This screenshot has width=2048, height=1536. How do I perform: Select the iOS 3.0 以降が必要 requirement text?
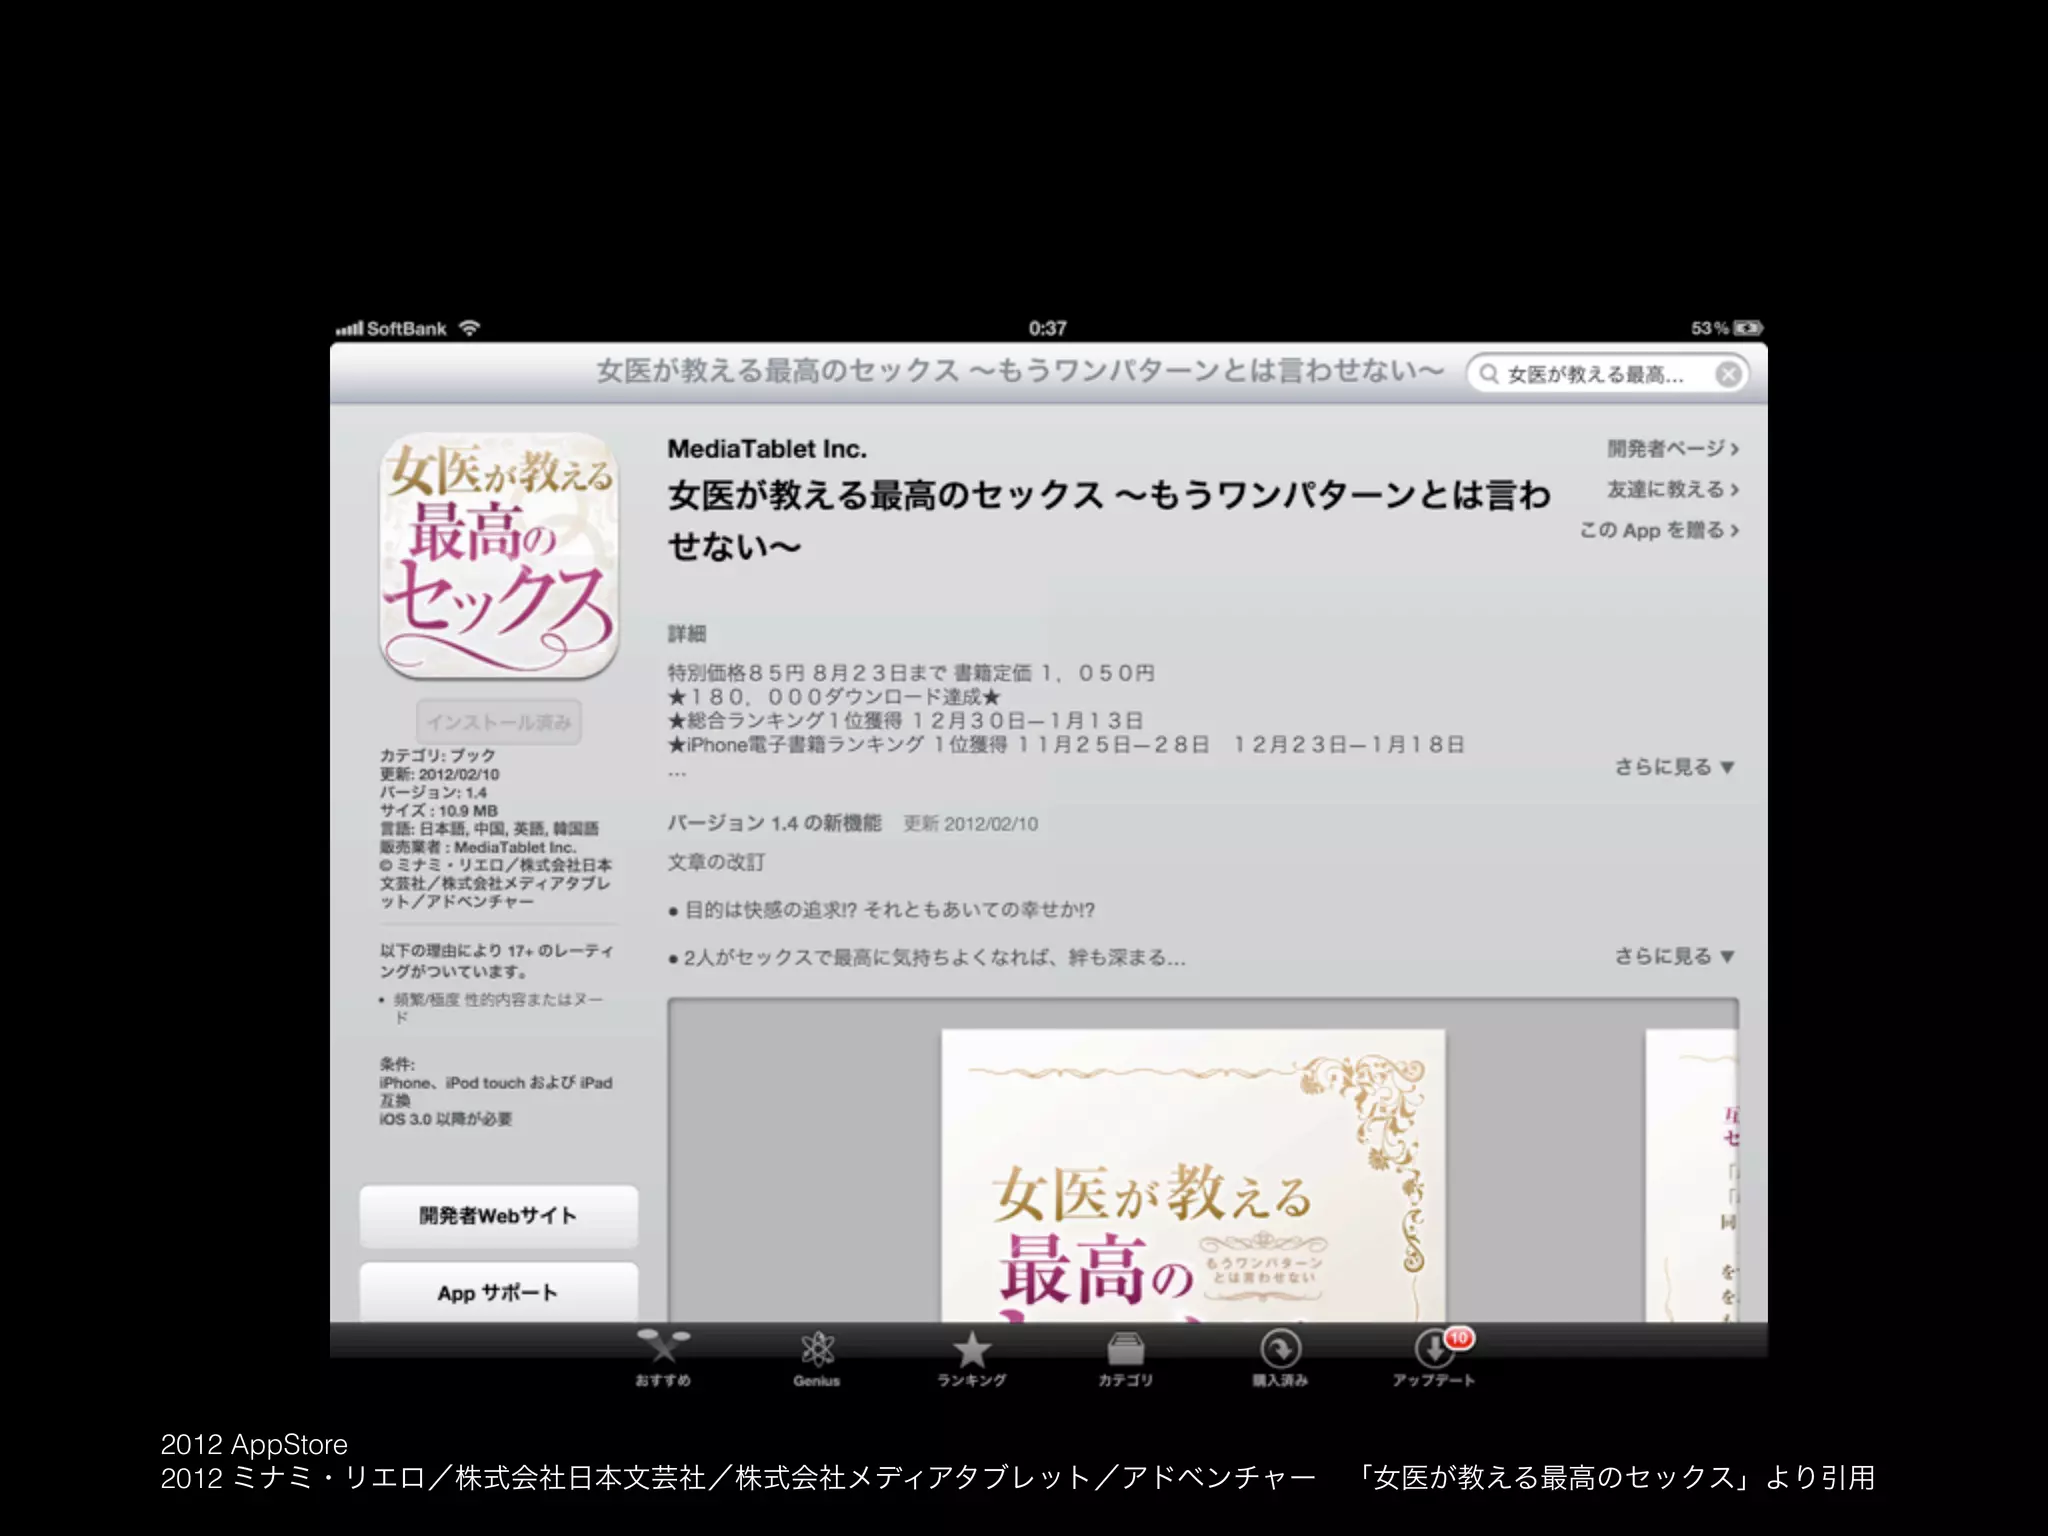click(x=445, y=1119)
